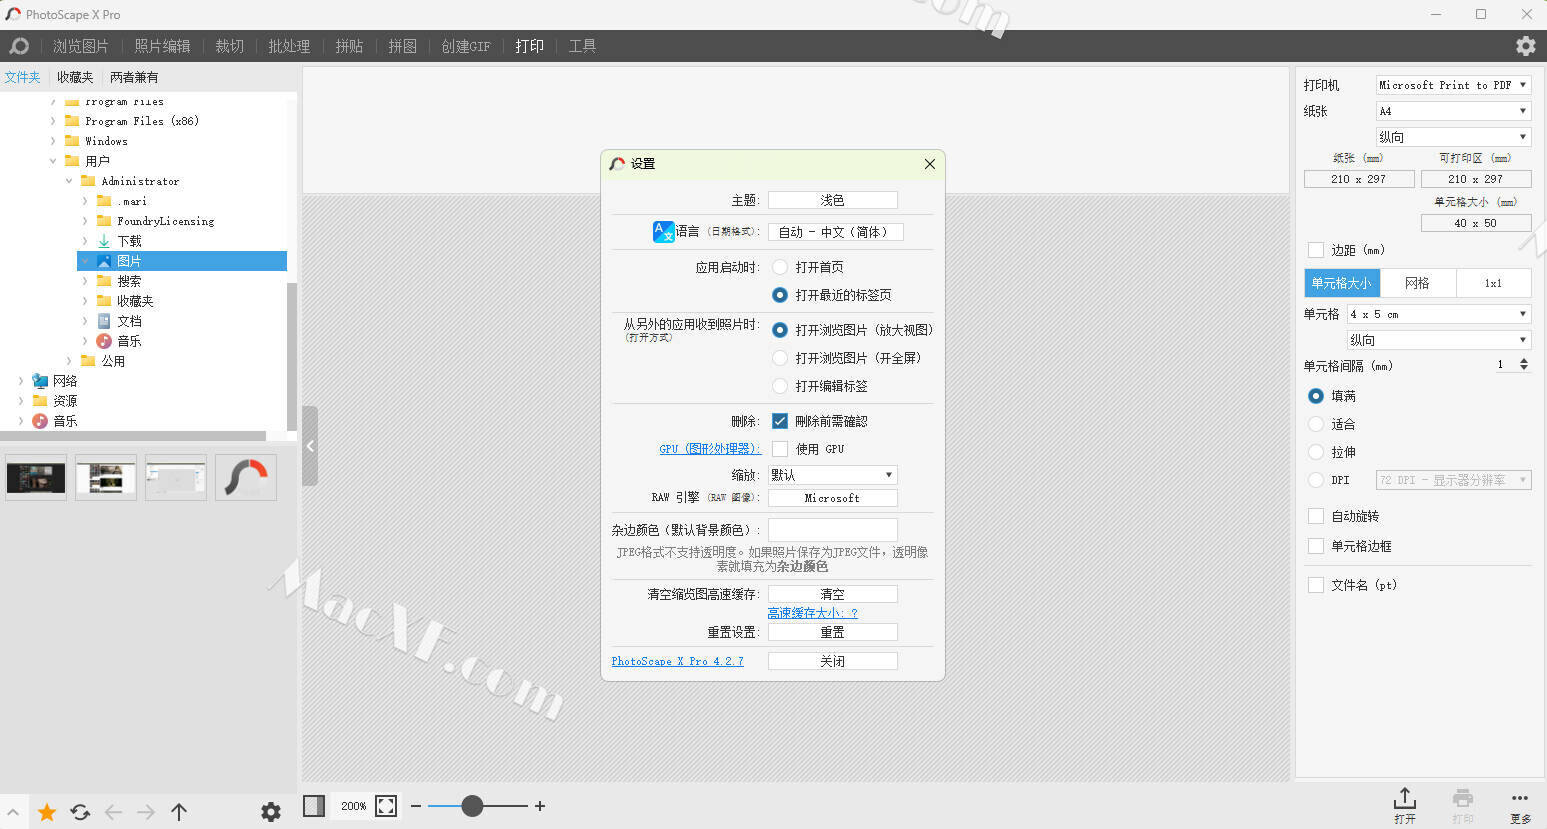Click the 清空 clear cache button
The image size is (1547, 829).
coord(832,594)
